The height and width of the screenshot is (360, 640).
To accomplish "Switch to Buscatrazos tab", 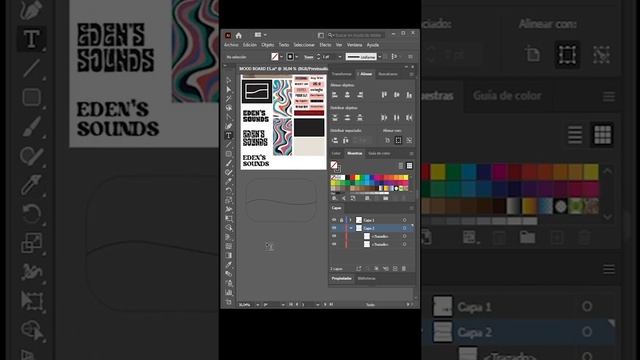I will click(388, 74).
